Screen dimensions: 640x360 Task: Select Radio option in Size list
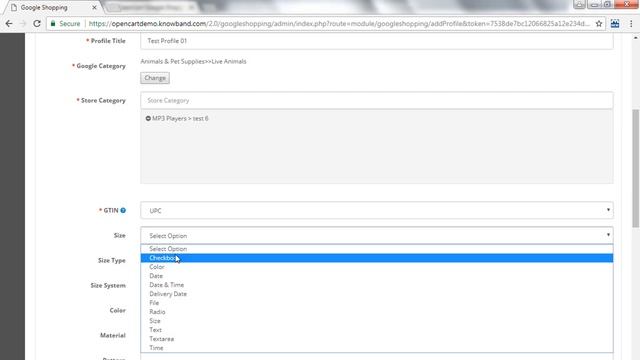[377, 312]
